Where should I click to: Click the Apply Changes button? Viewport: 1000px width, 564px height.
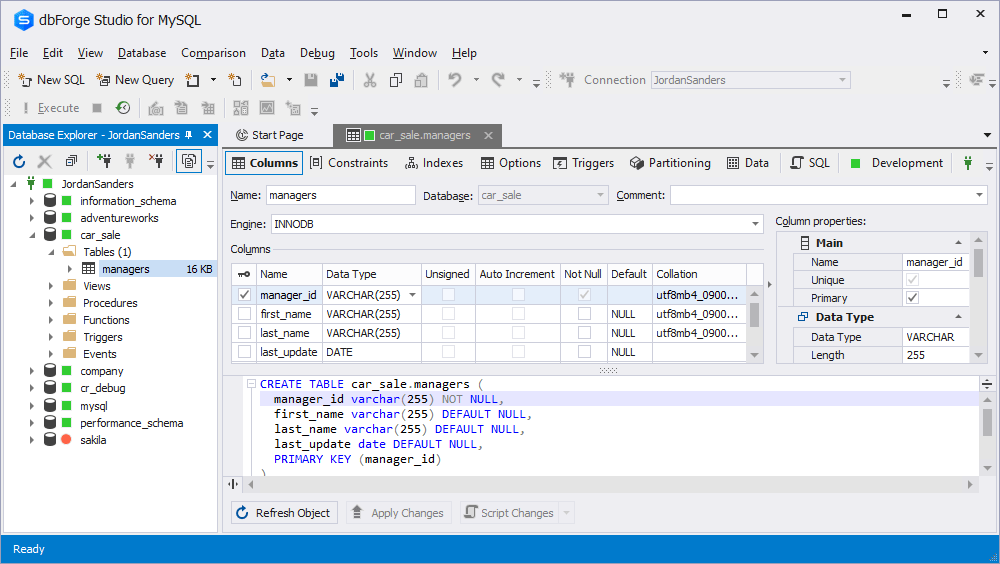click(x=399, y=512)
